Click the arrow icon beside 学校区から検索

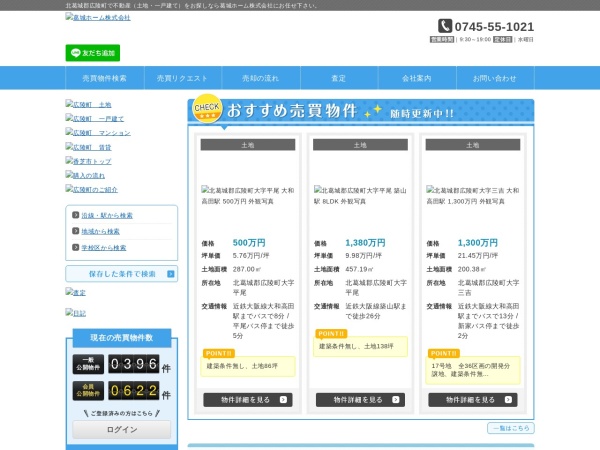pos(75,247)
